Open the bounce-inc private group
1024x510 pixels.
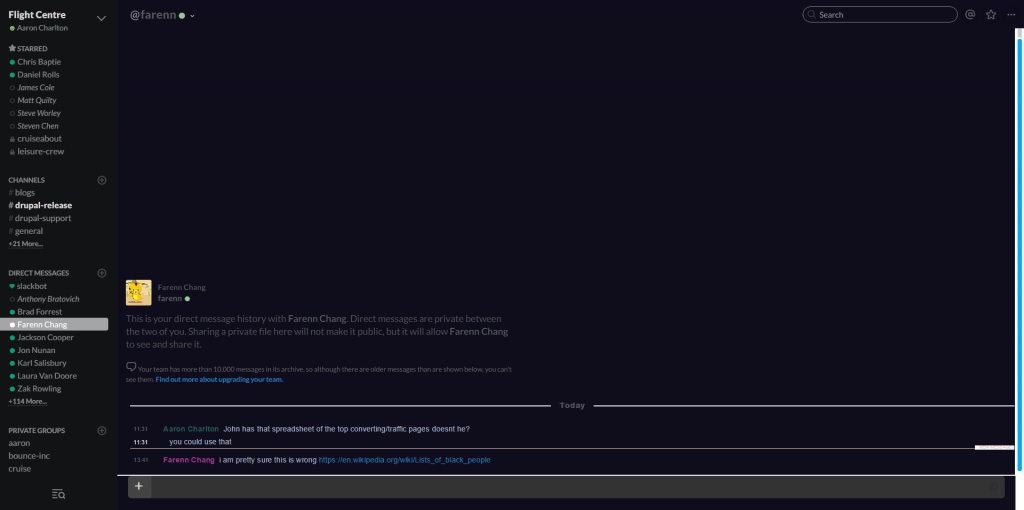29,456
